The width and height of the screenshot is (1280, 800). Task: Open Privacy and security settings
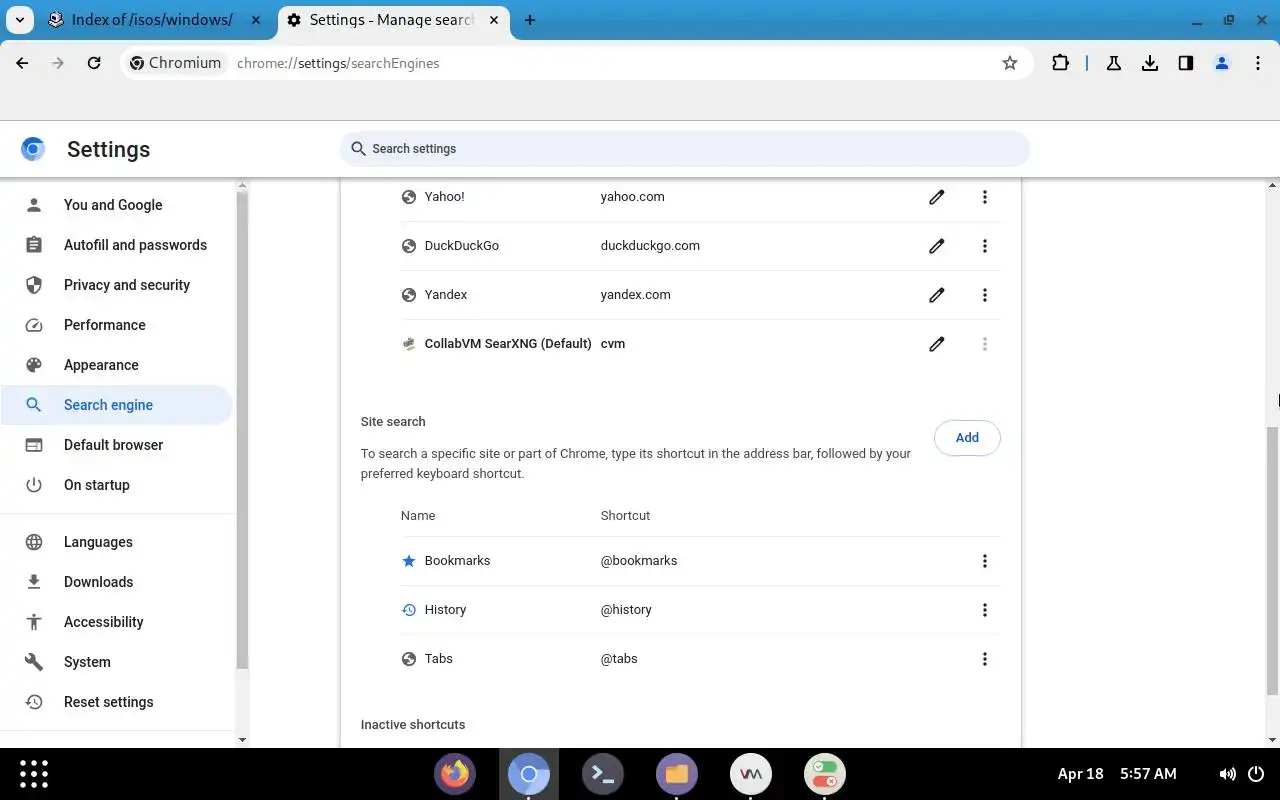point(117,285)
